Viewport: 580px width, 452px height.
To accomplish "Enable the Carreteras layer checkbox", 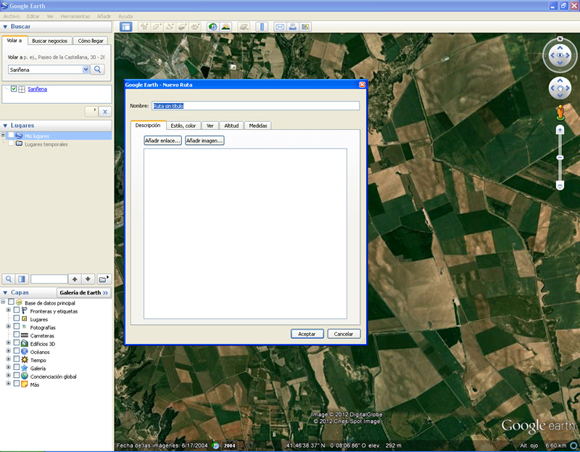I will 16,335.
